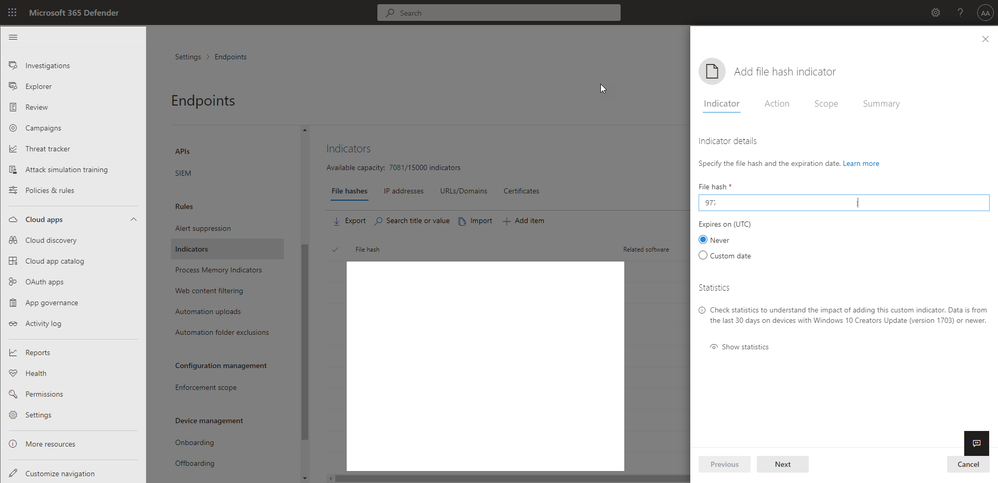Click Search title or value box
The image size is (998, 483).
[411, 221]
